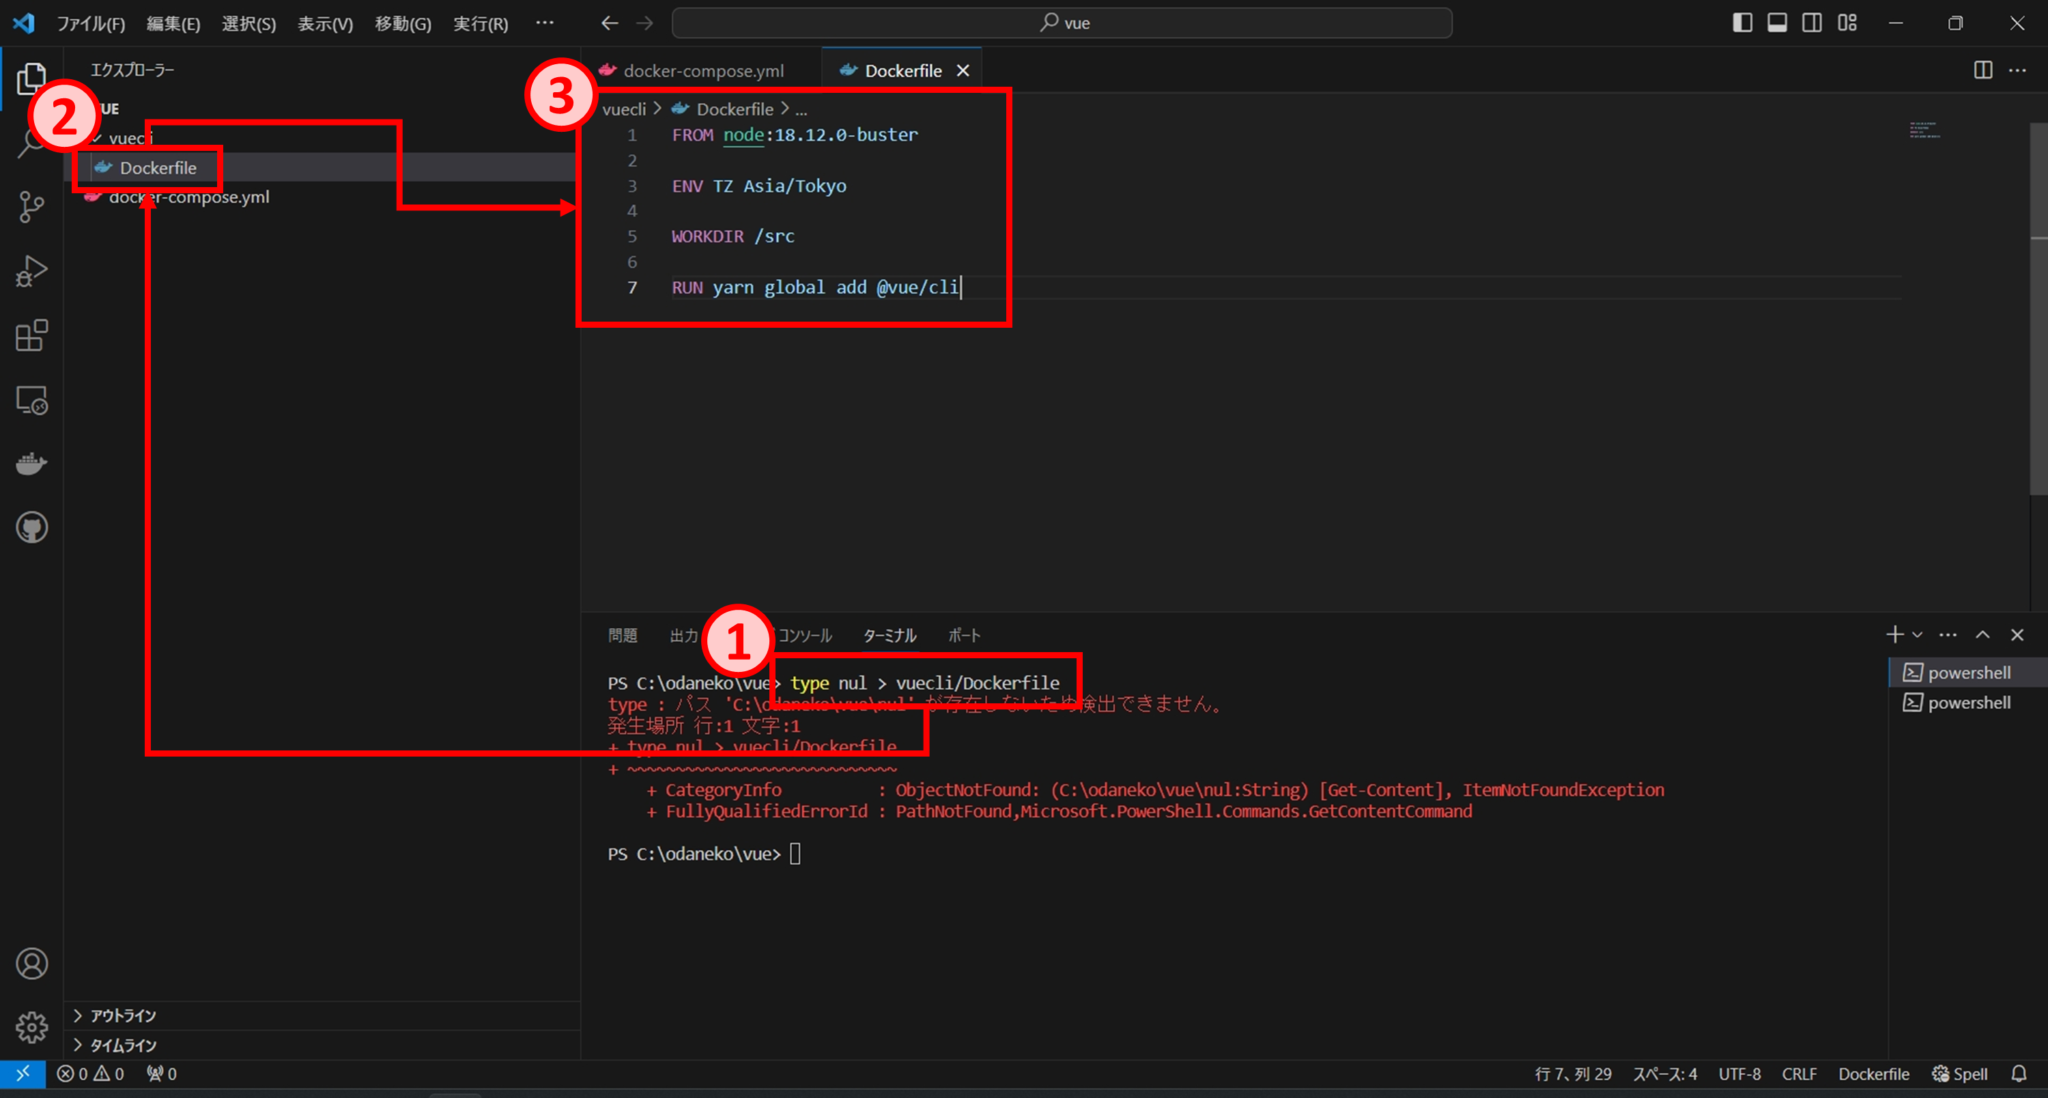
Task: Open the Docker extension view
Action: [x=32, y=462]
